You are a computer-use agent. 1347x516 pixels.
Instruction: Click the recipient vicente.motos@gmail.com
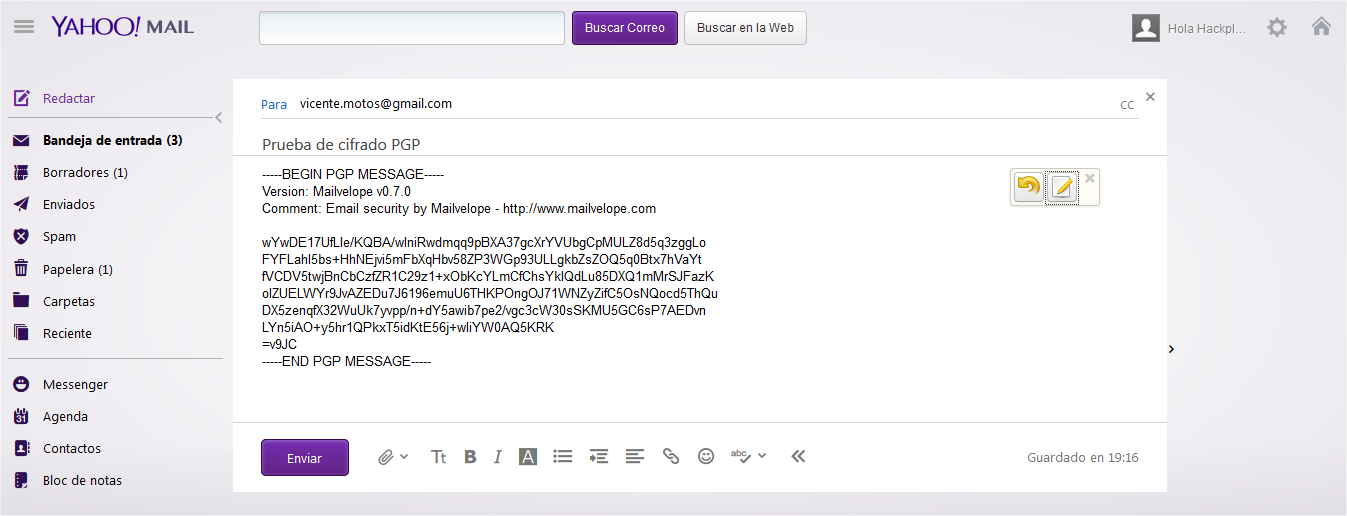coord(376,103)
